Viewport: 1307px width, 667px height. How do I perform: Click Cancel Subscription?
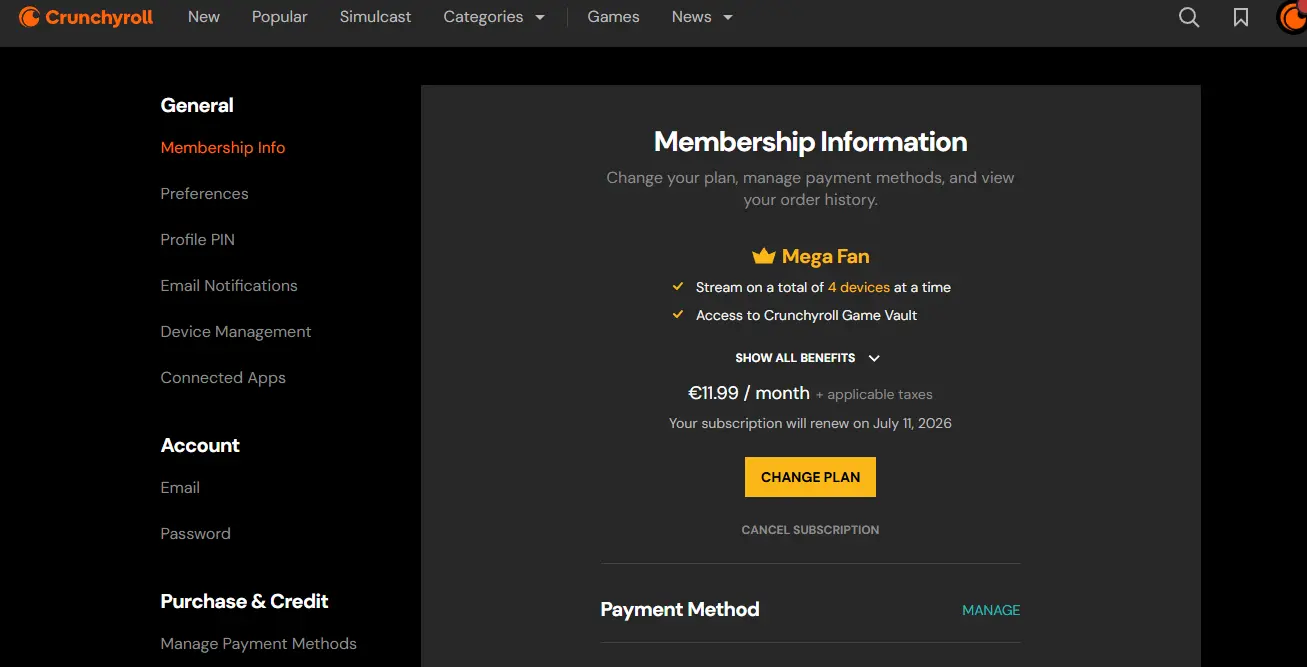[x=810, y=530]
